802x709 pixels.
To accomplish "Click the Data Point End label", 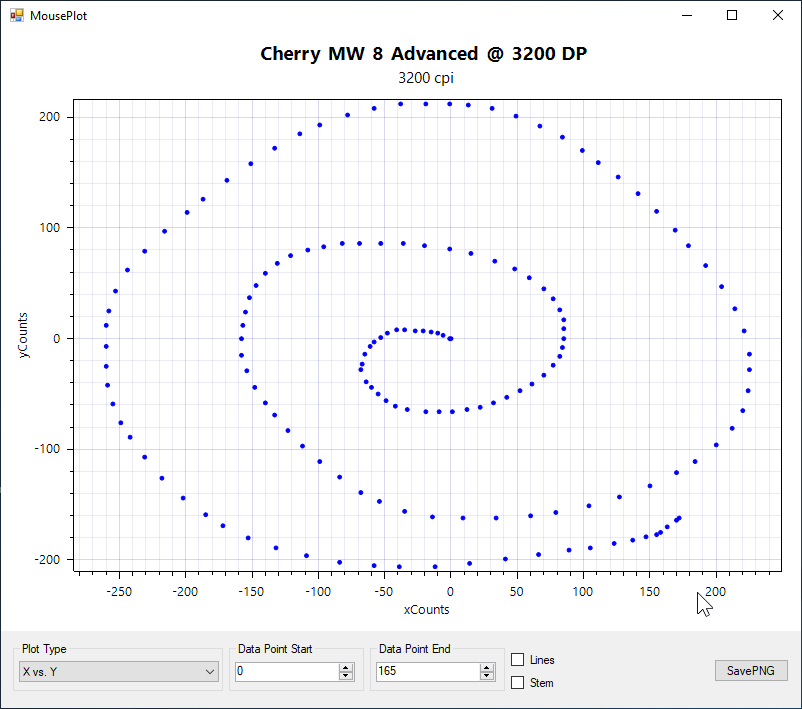I will click(415, 649).
